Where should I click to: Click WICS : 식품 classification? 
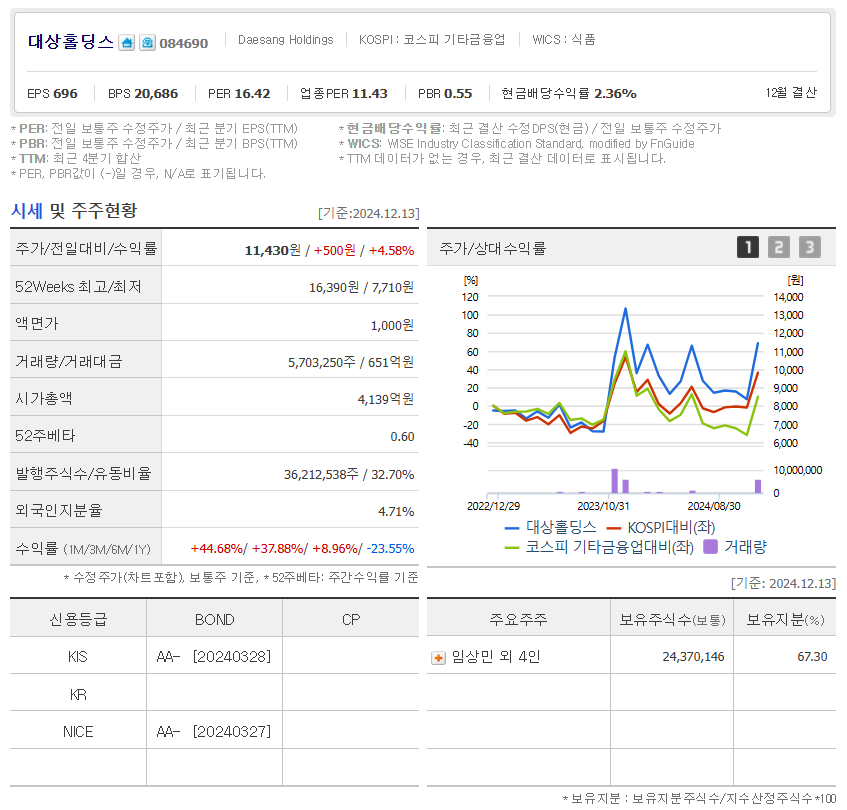coord(563,40)
